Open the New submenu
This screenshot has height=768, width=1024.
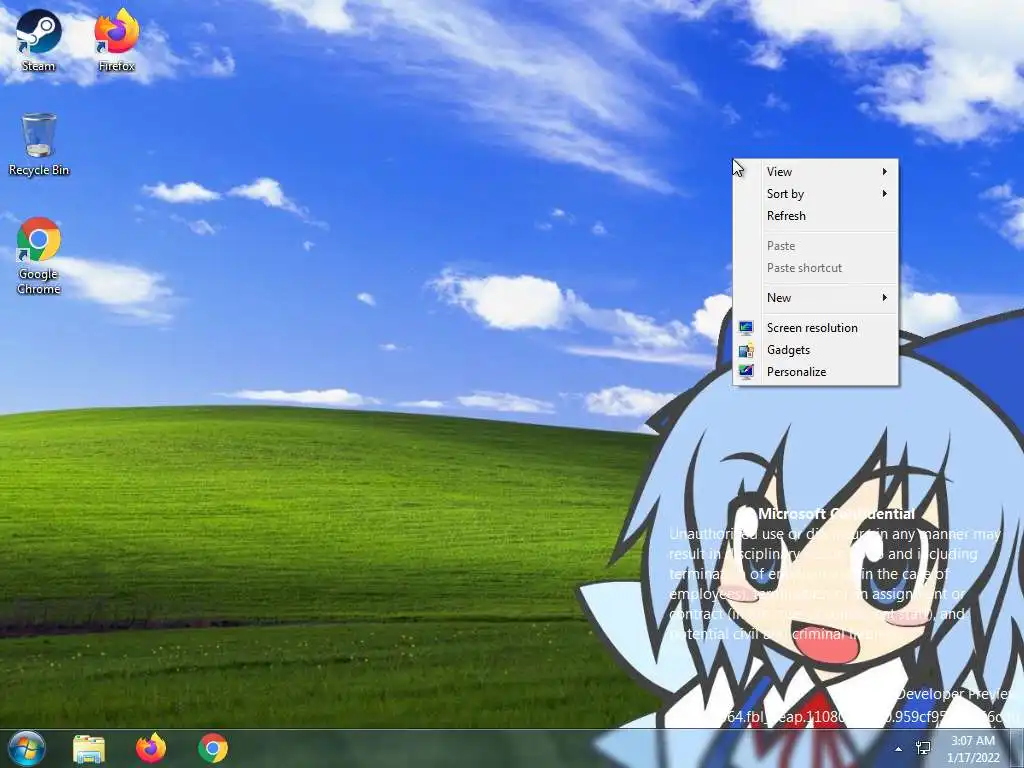[x=816, y=298]
